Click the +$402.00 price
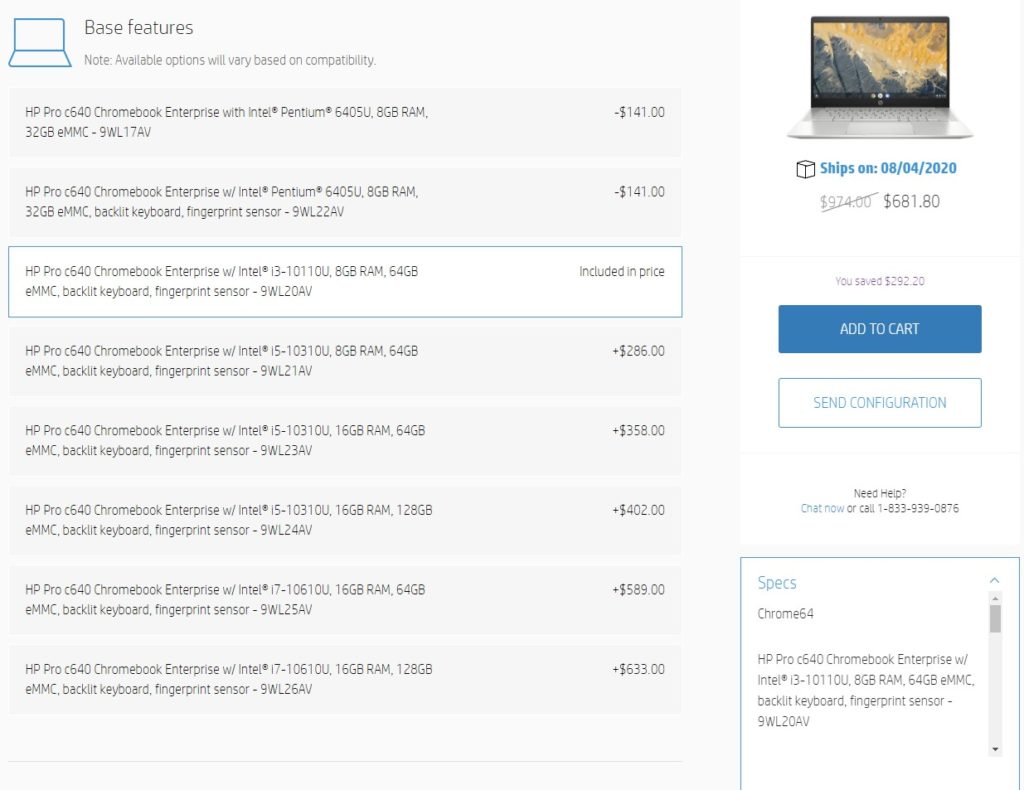Viewport: 1024px width, 790px height. [638, 511]
